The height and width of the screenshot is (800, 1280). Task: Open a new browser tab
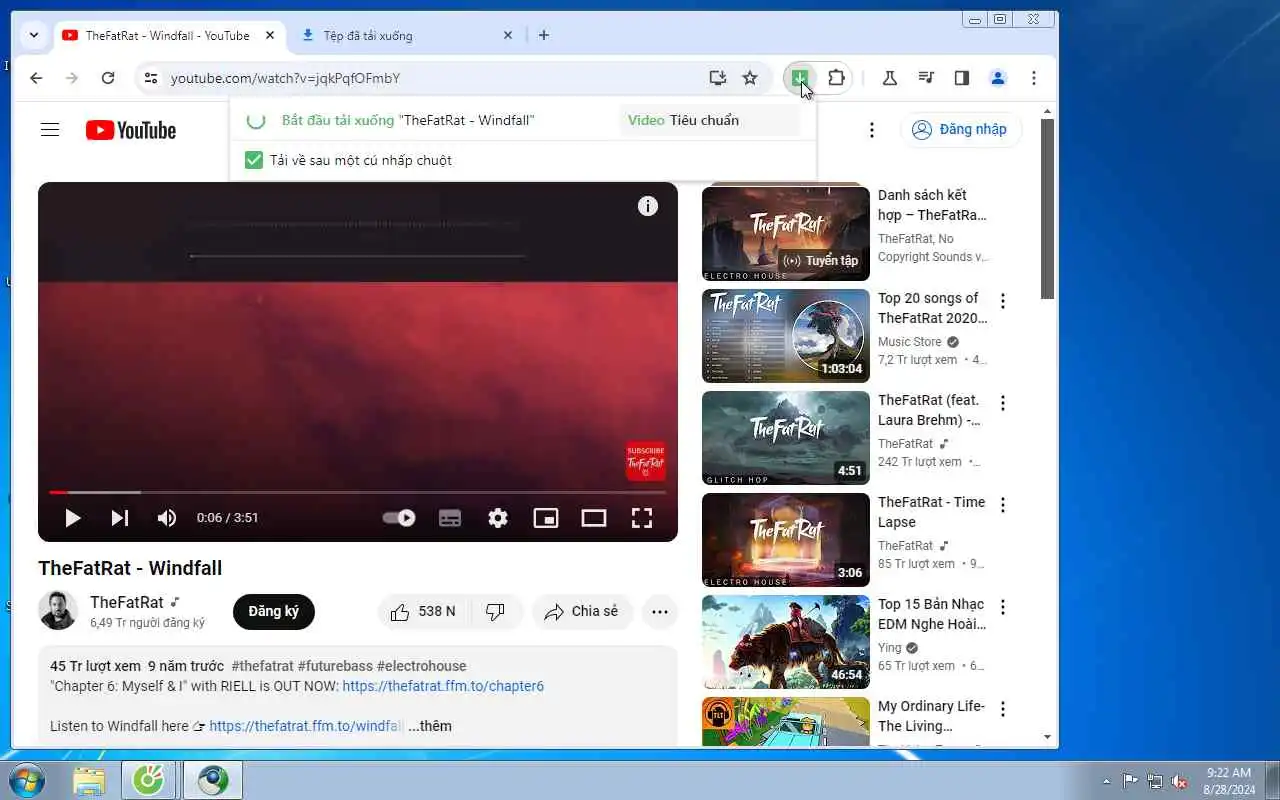coord(543,35)
